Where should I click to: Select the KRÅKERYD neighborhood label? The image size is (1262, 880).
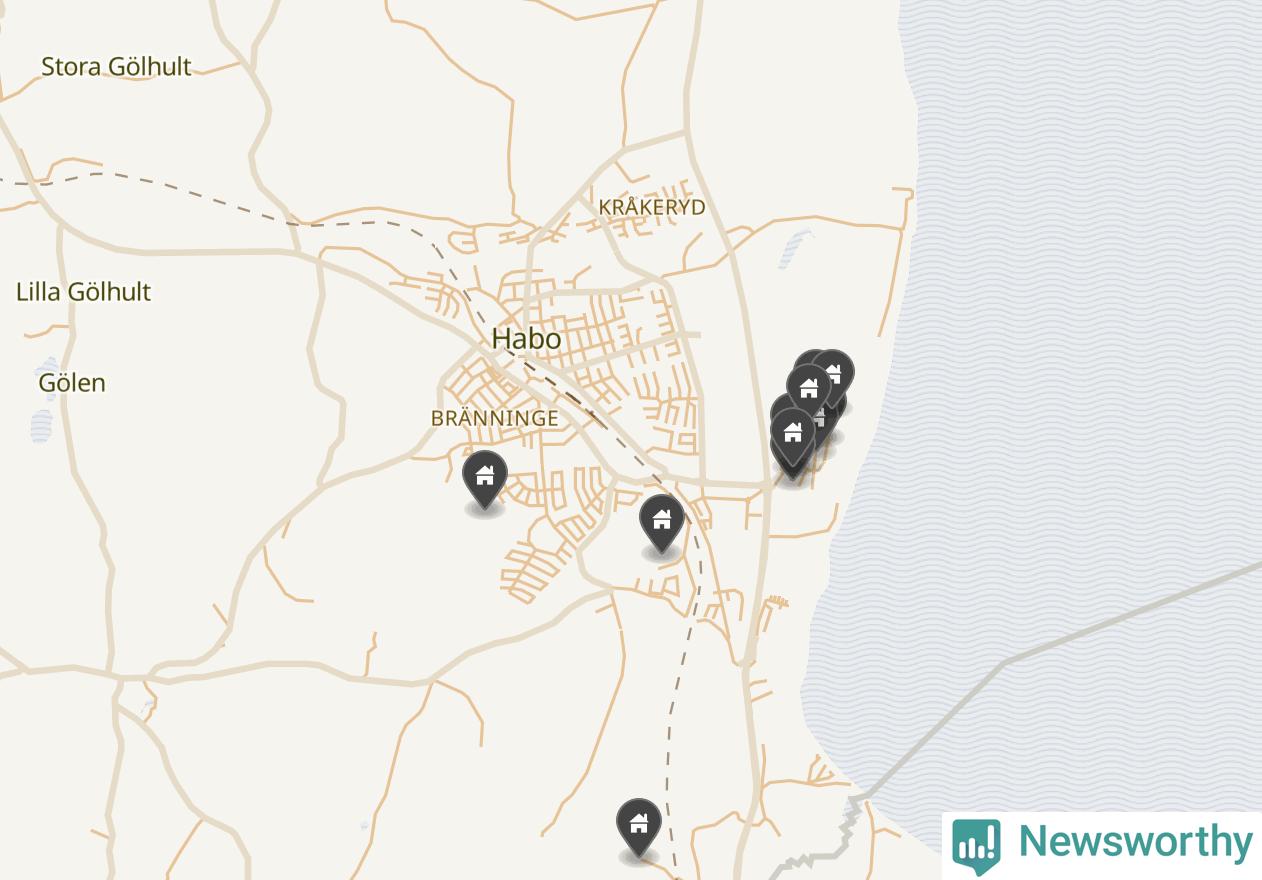652,207
